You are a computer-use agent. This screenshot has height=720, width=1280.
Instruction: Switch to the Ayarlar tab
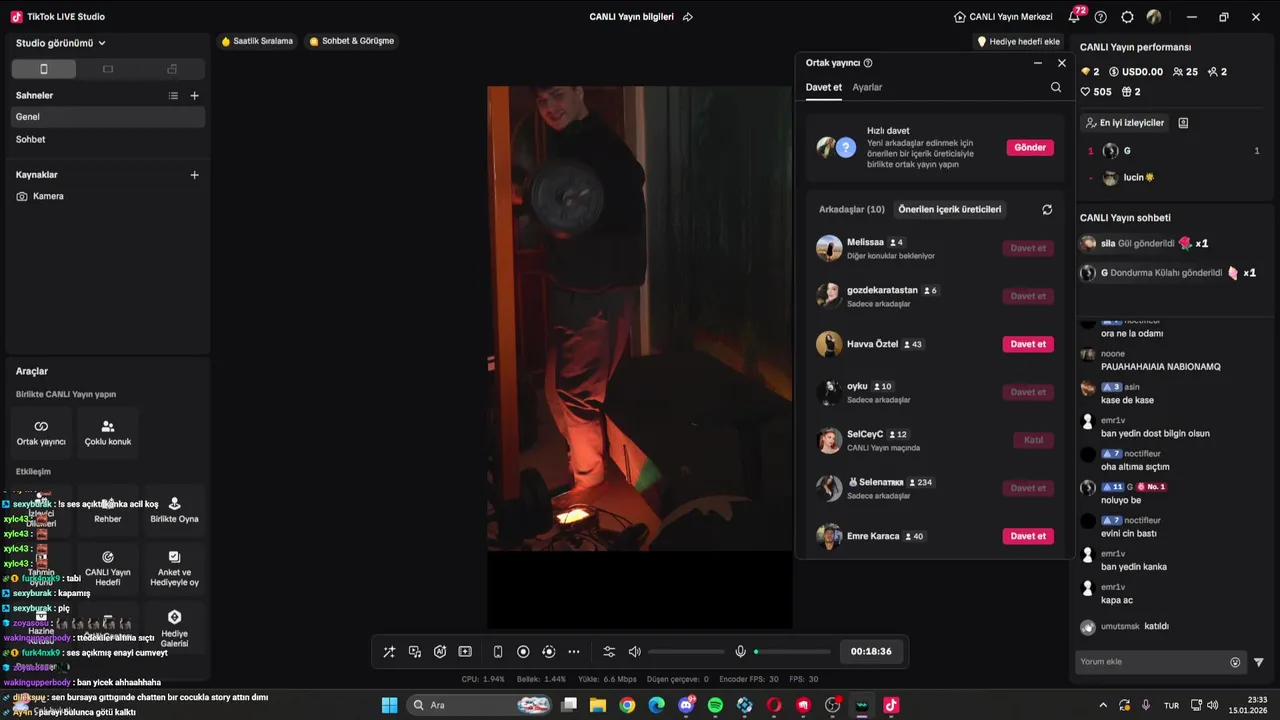(867, 87)
